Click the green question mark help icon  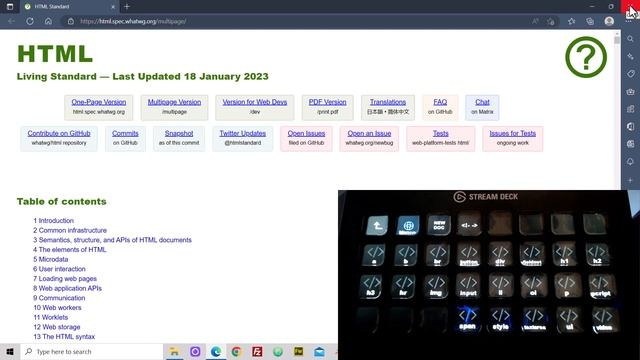pyautogui.click(x=586, y=57)
